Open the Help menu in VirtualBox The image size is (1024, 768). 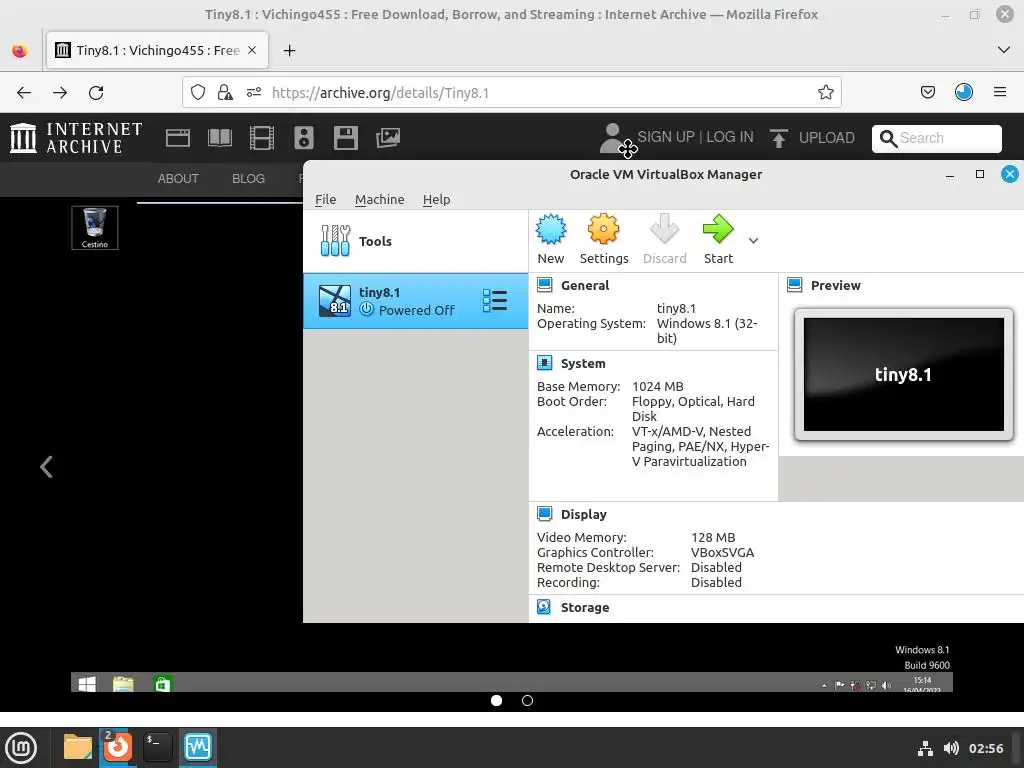[x=436, y=200]
